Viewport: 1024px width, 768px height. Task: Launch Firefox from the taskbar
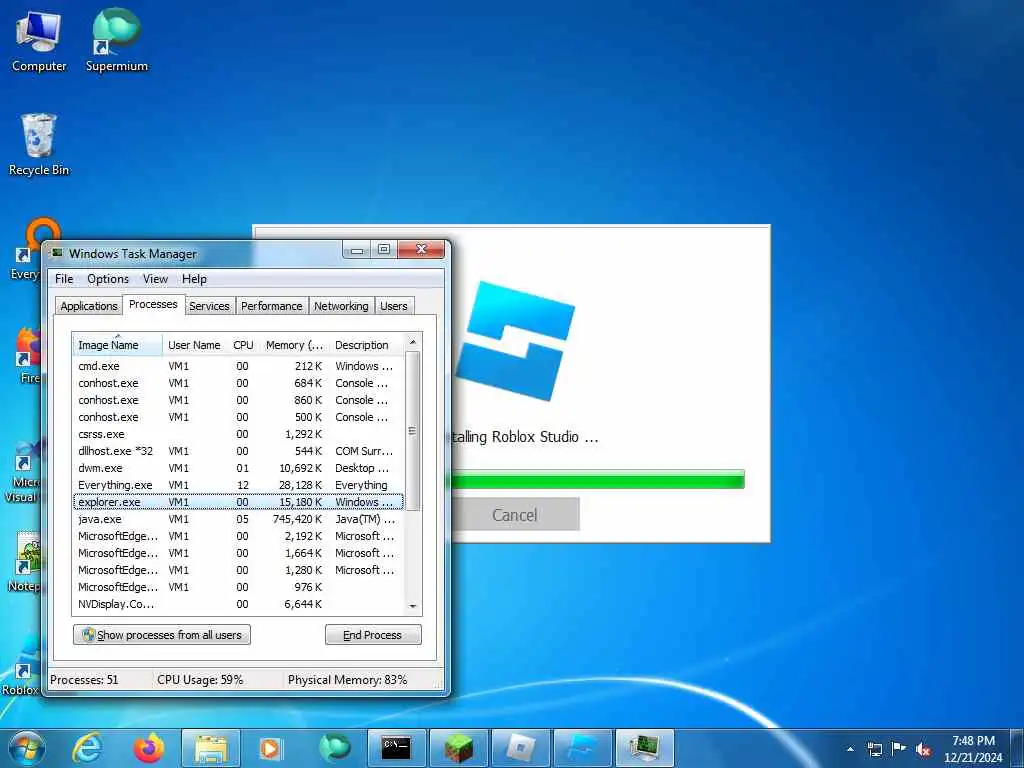[149, 748]
